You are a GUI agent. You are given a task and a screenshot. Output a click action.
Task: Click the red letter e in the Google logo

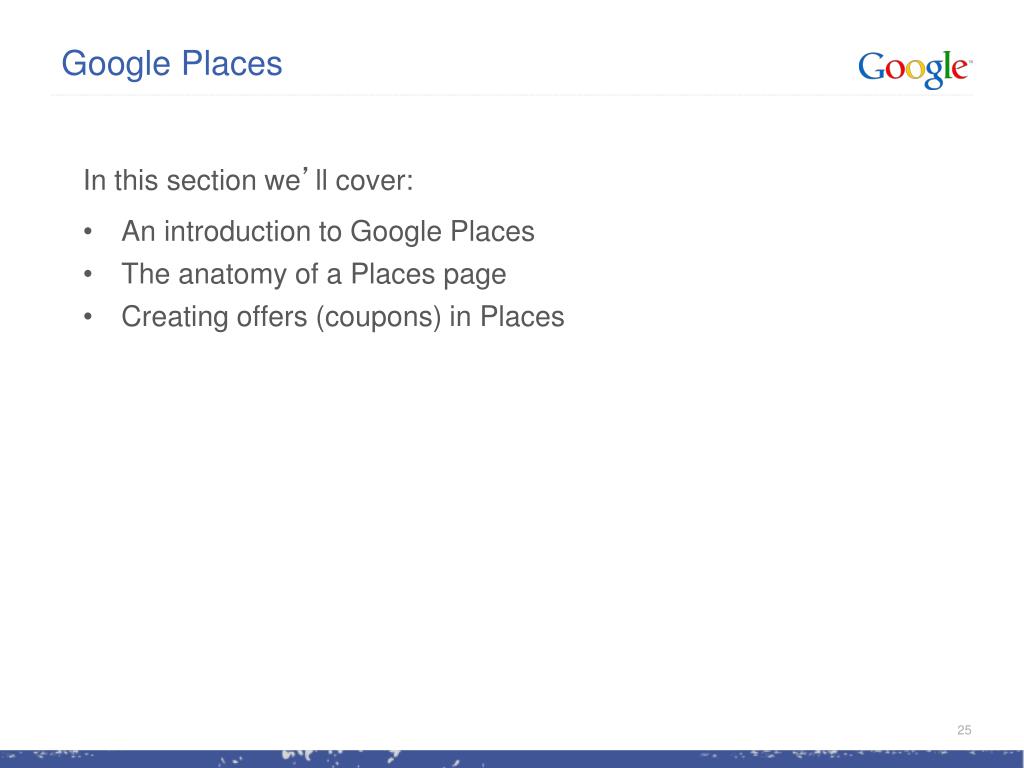coord(959,69)
